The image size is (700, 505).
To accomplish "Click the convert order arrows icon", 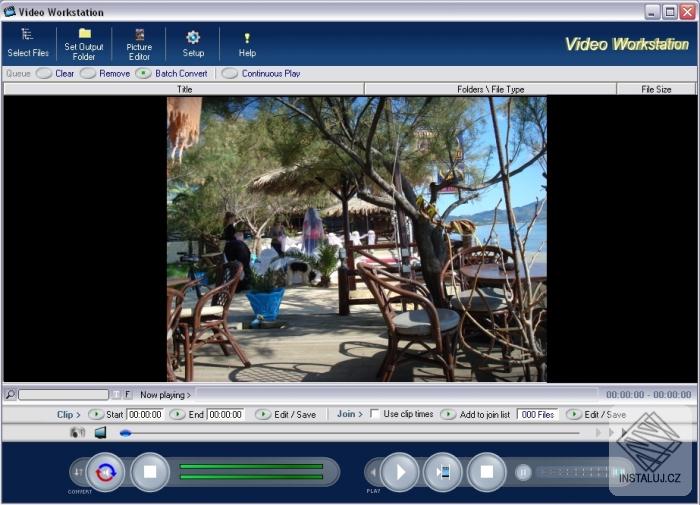I will (x=78, y=472).
